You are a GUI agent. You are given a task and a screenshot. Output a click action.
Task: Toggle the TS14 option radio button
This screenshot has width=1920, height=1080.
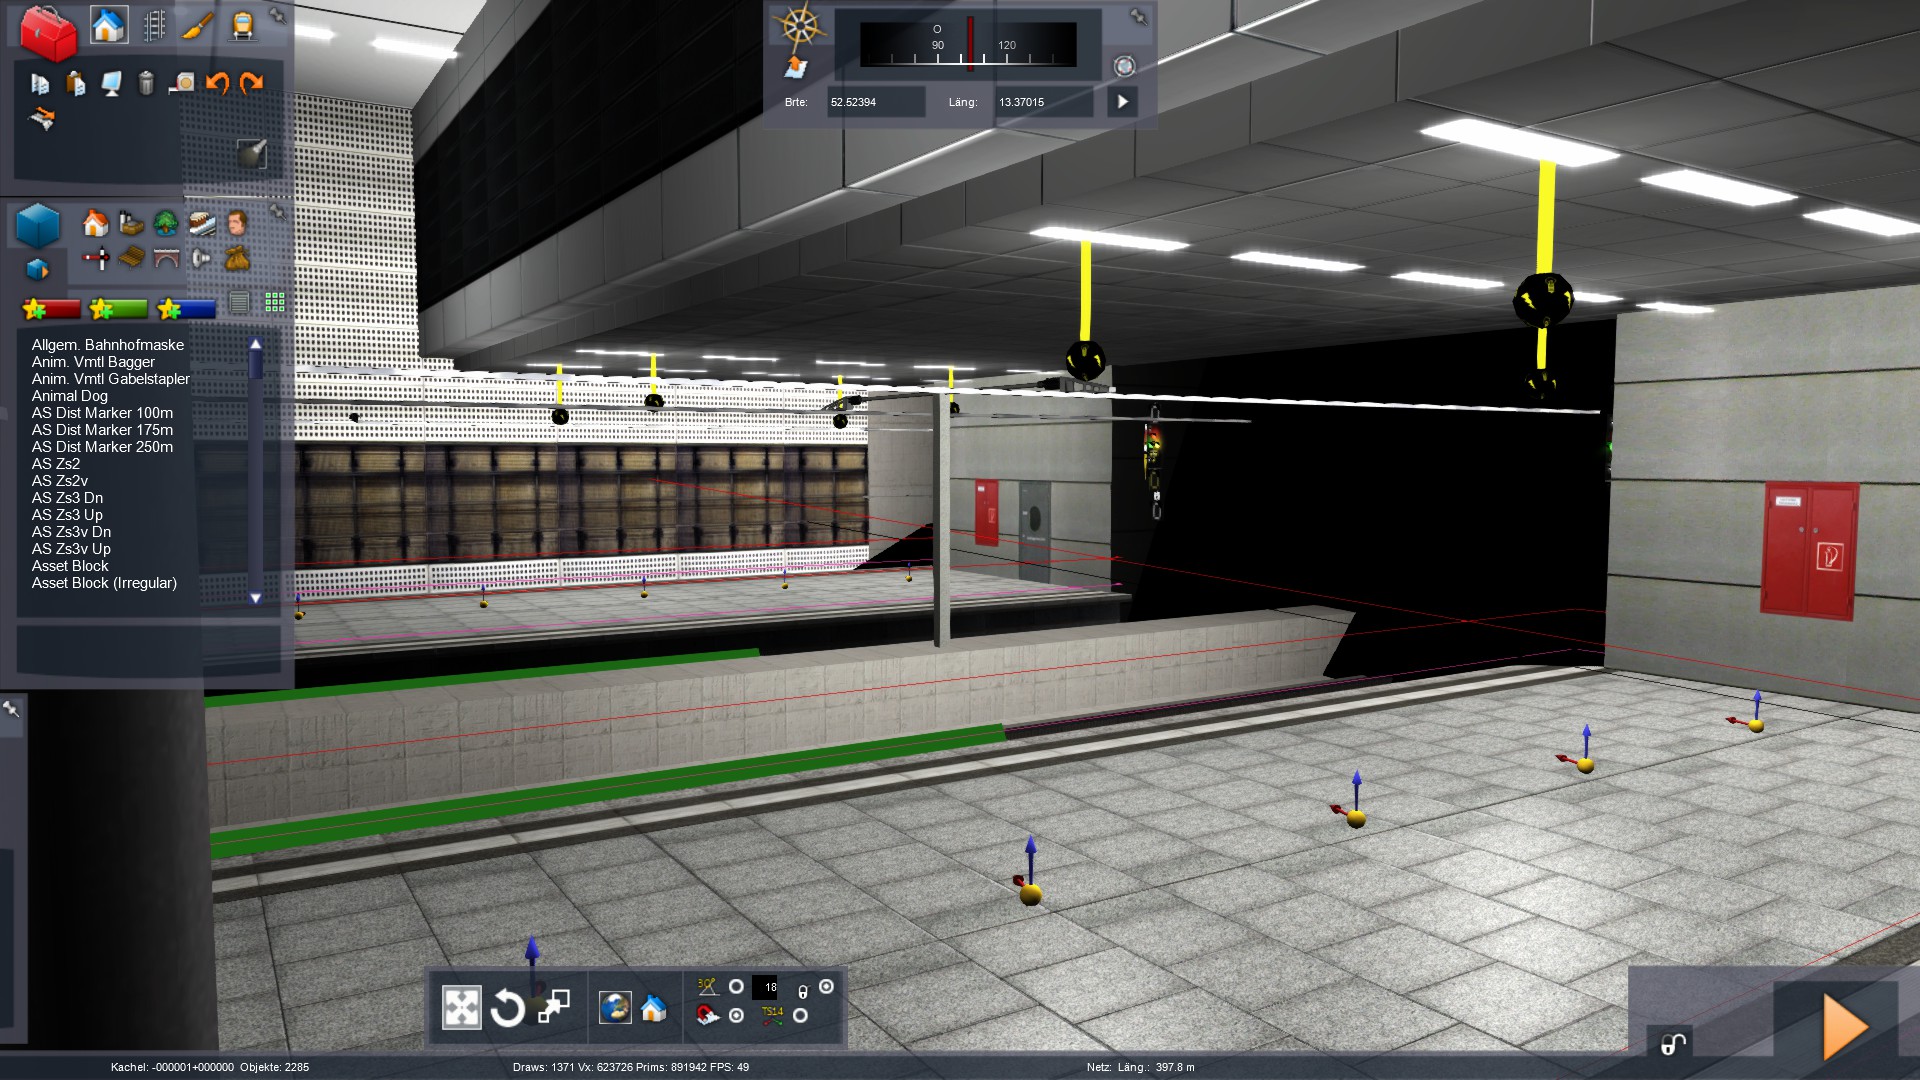tap(800, 1015)
